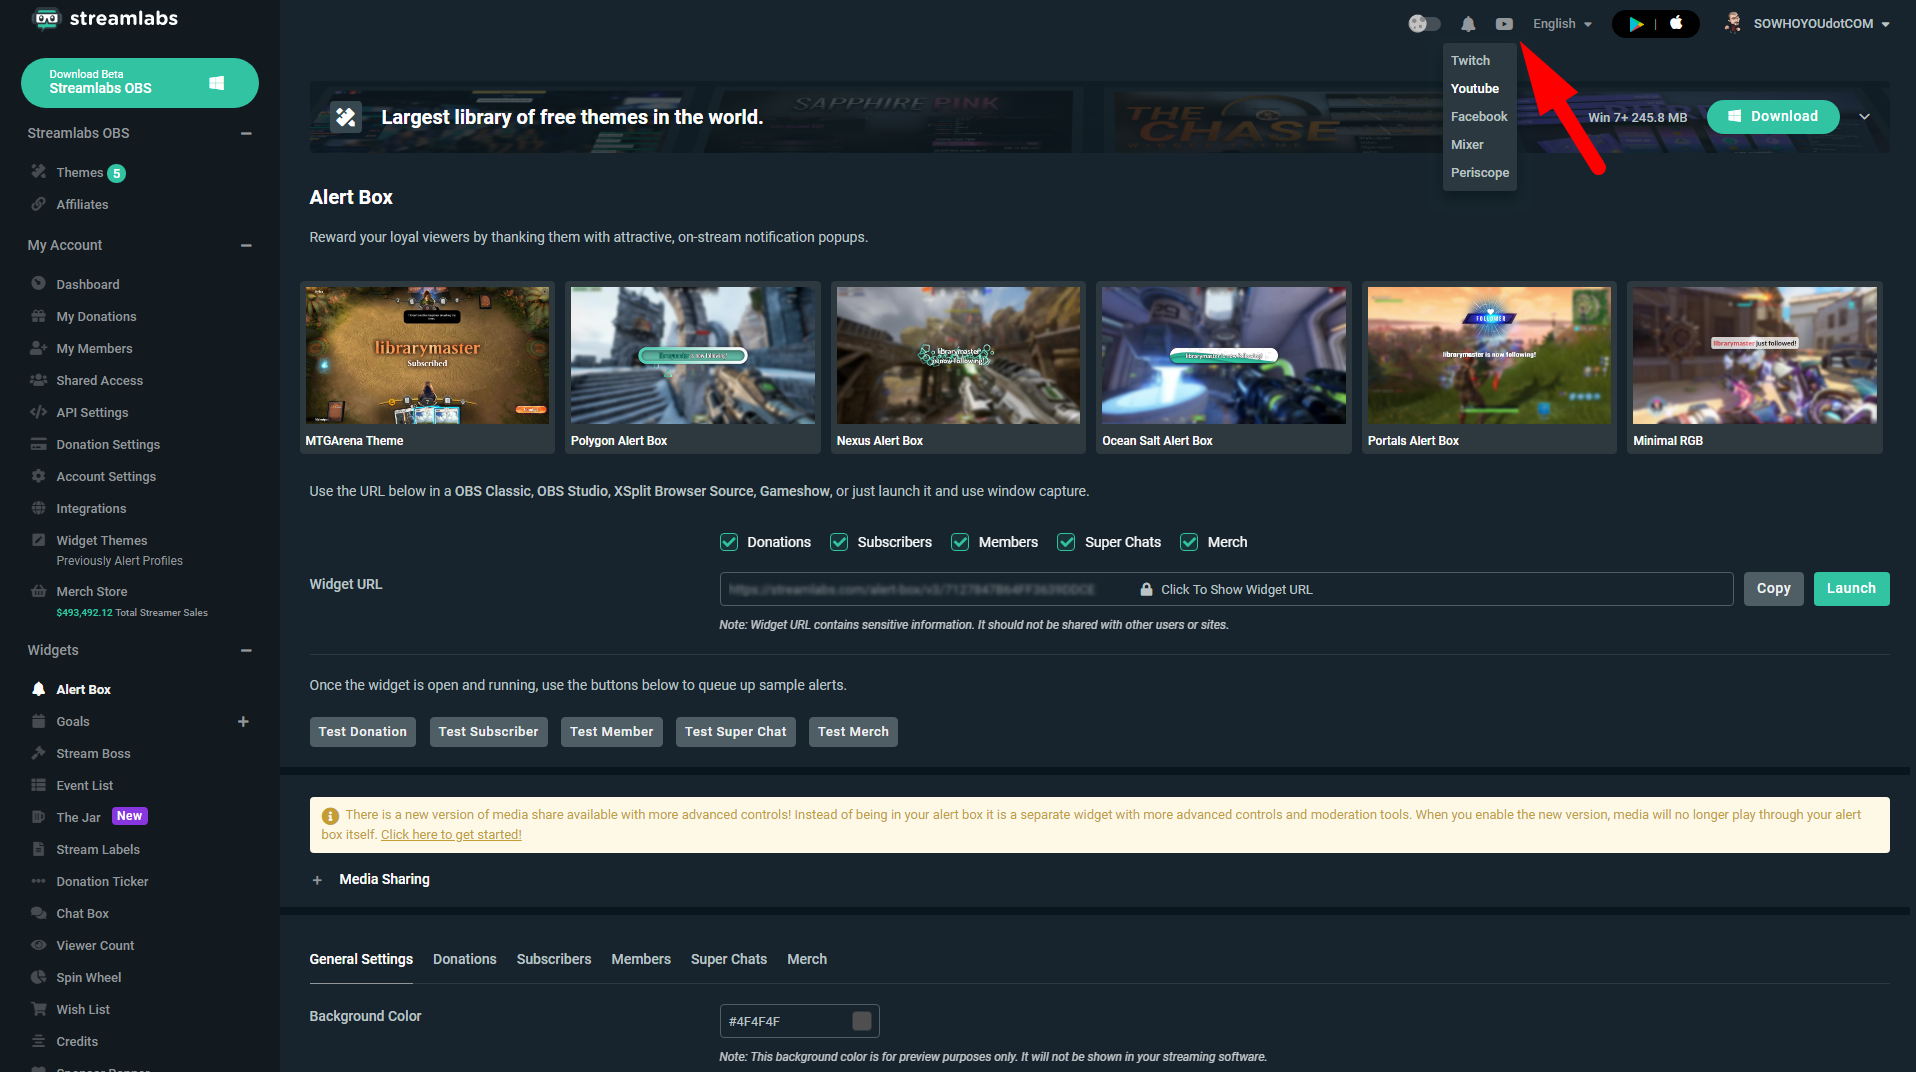Screen dimensions: 1916x1072
Task: Click the Alert Box bell icon
Action: coord(38,689)
